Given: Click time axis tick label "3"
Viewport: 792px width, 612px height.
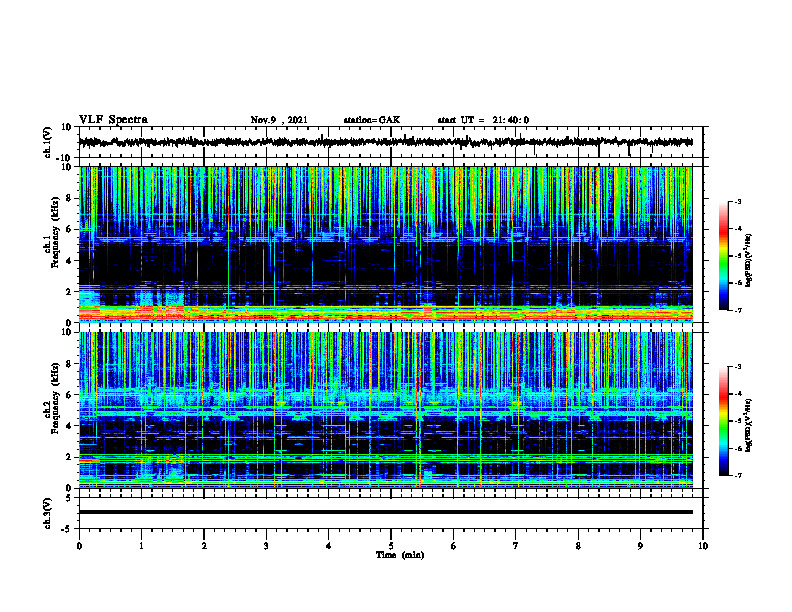Looking at the screenshot, I should click(x=266, y=546).
